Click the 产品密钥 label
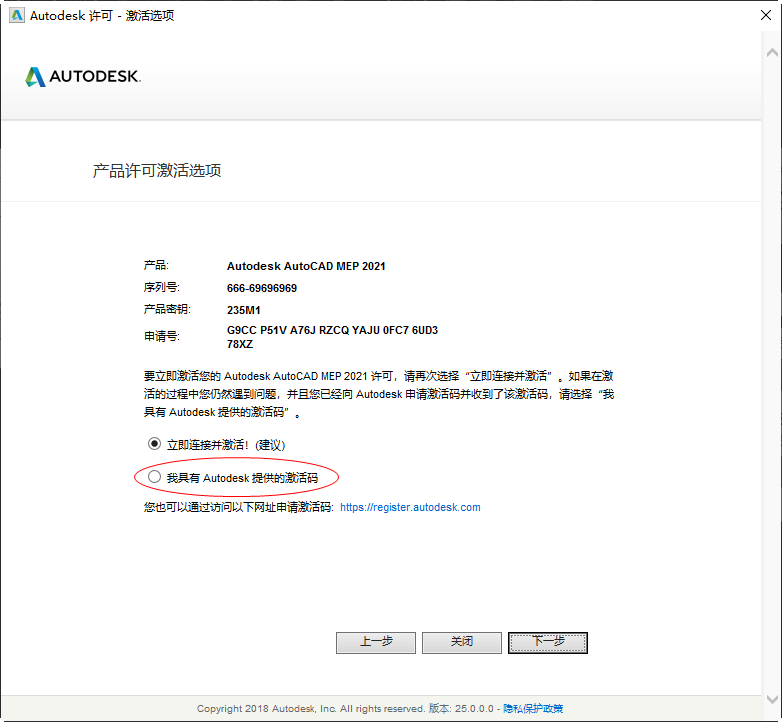The image size is (782, 722). pyautogui.click(x=167, y=309)
